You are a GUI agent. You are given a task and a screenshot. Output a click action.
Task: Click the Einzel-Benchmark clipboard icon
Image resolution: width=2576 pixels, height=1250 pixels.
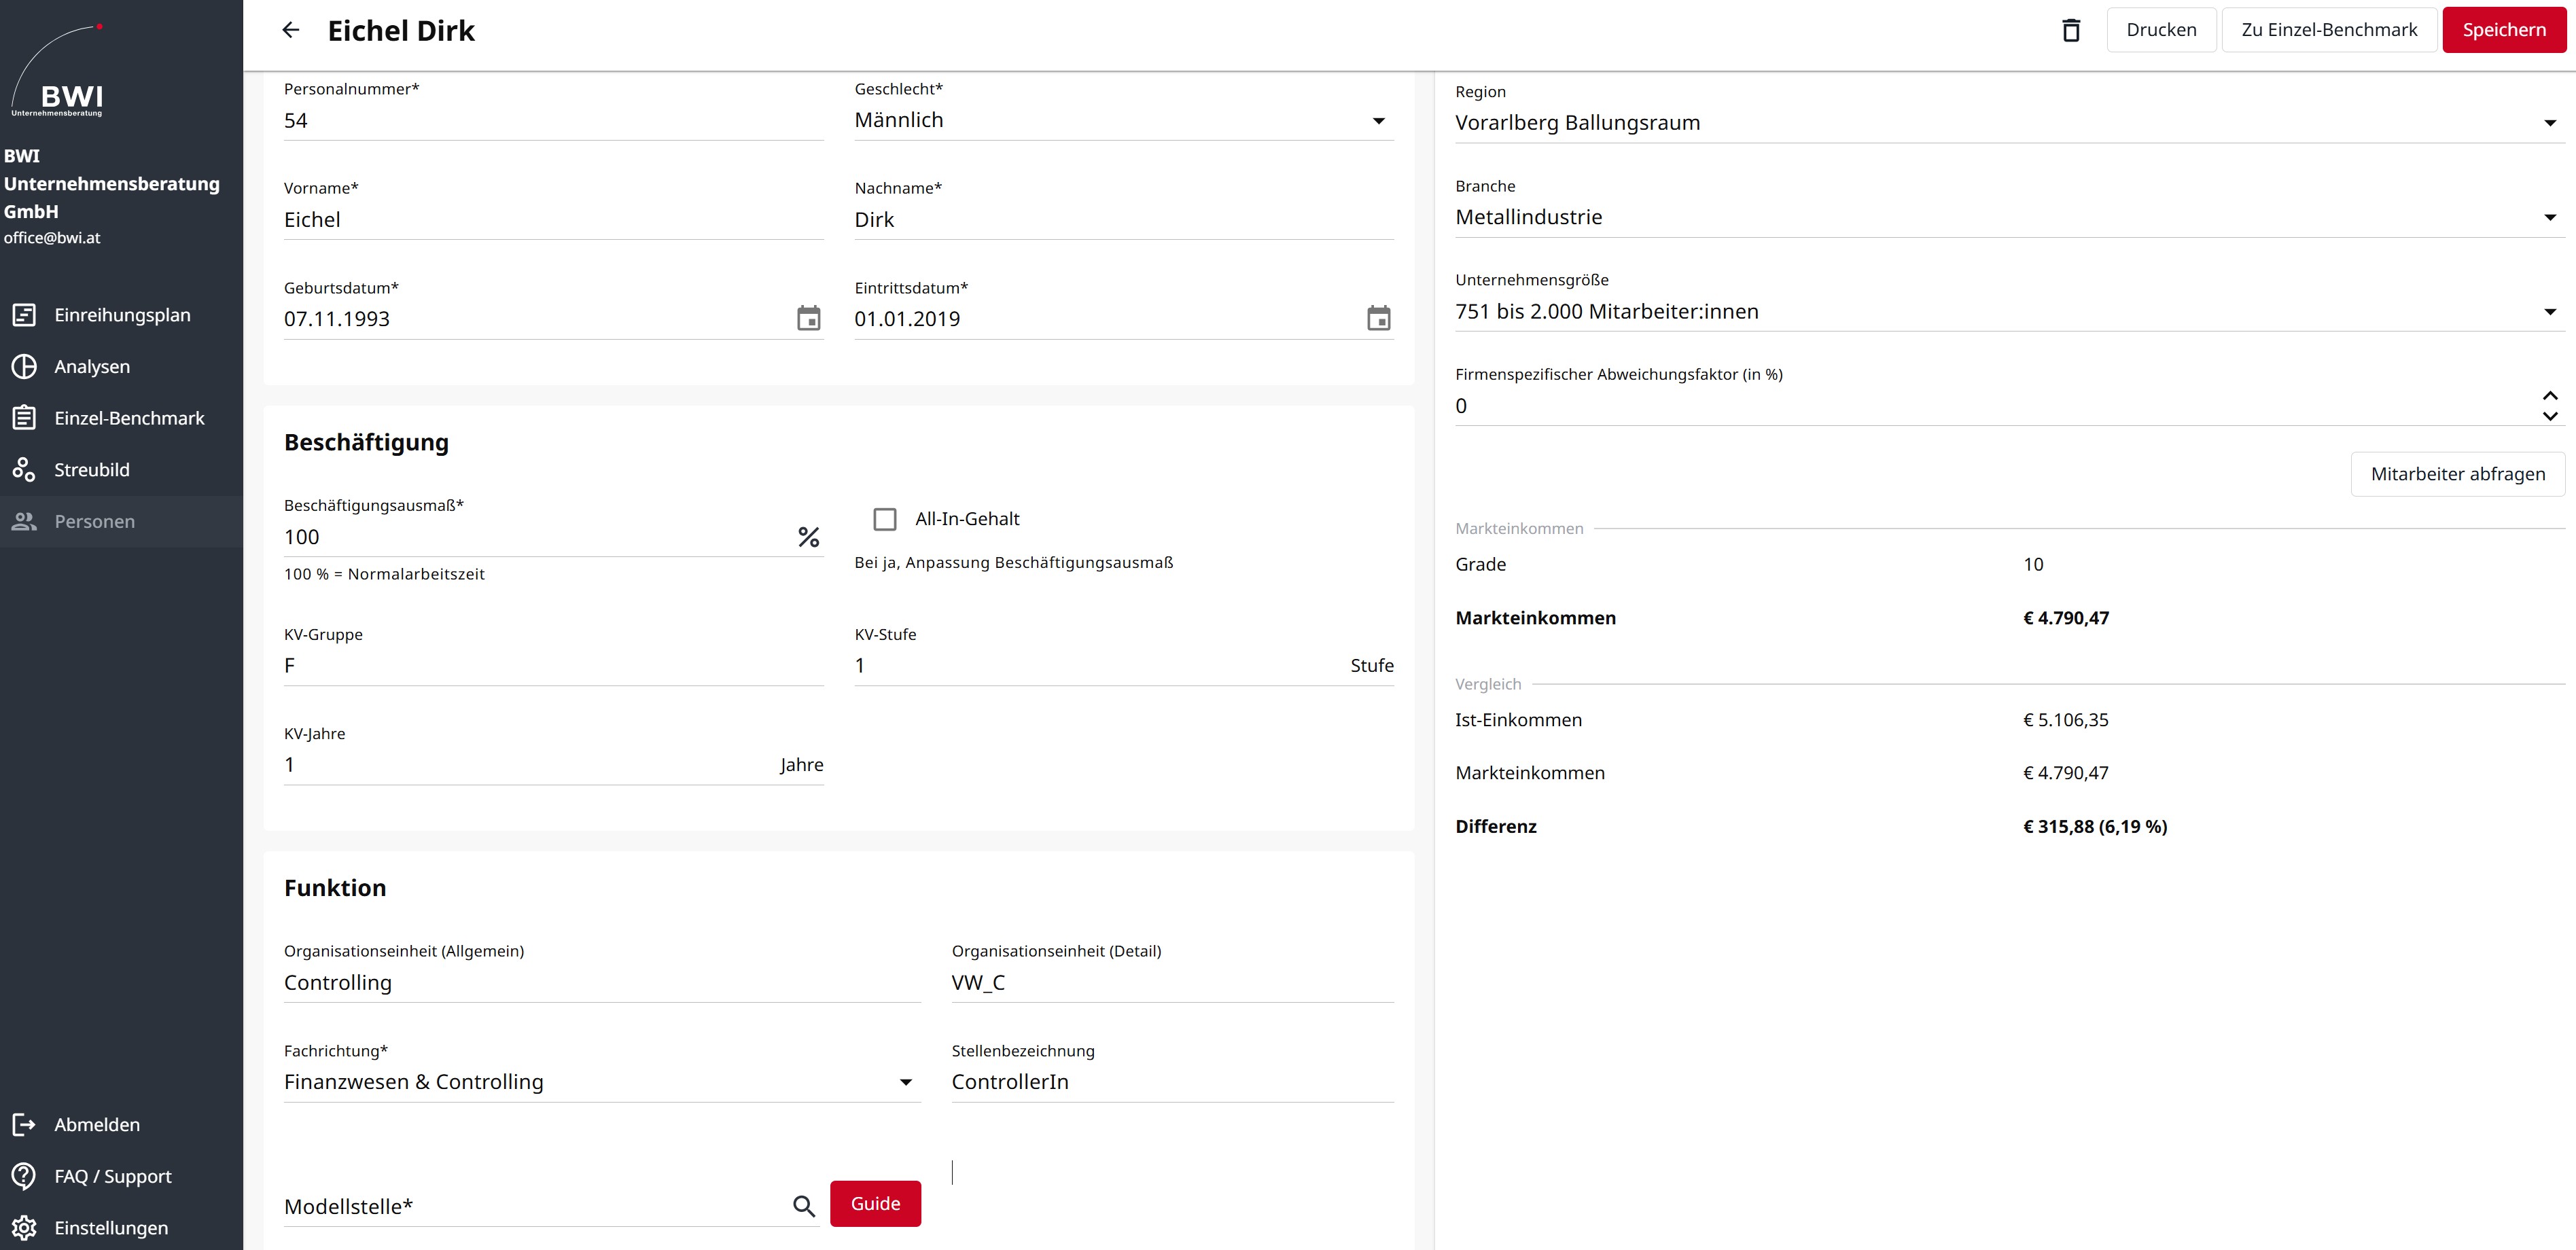pos(24,418)
